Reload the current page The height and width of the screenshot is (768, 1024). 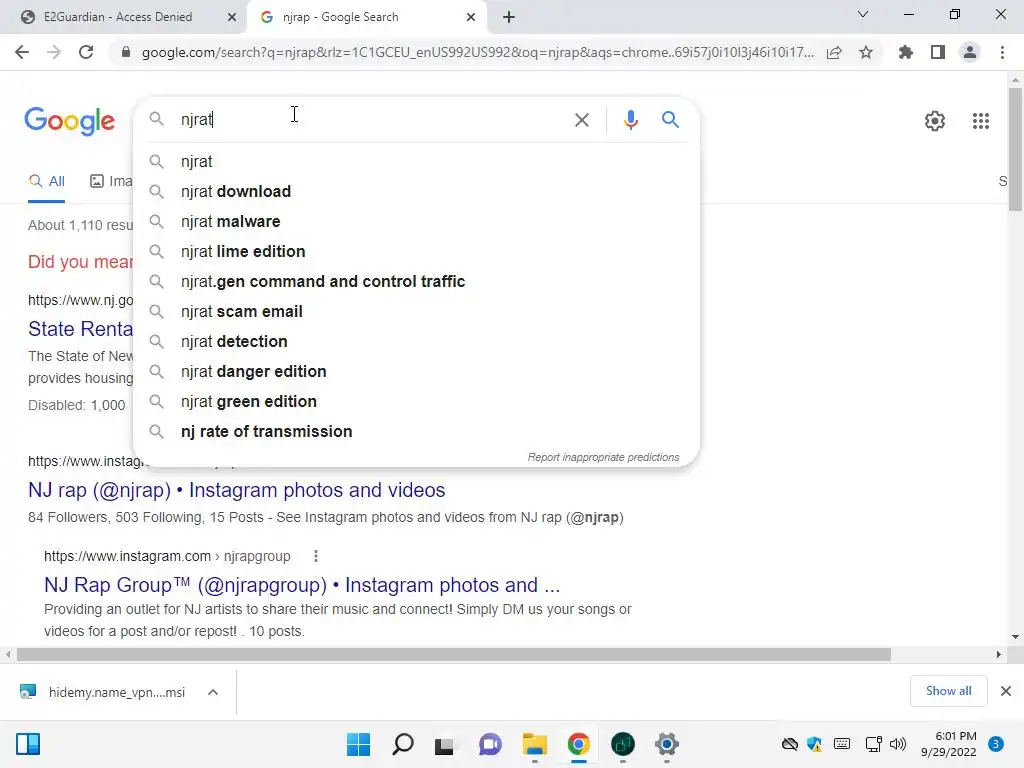coord(86,52)
